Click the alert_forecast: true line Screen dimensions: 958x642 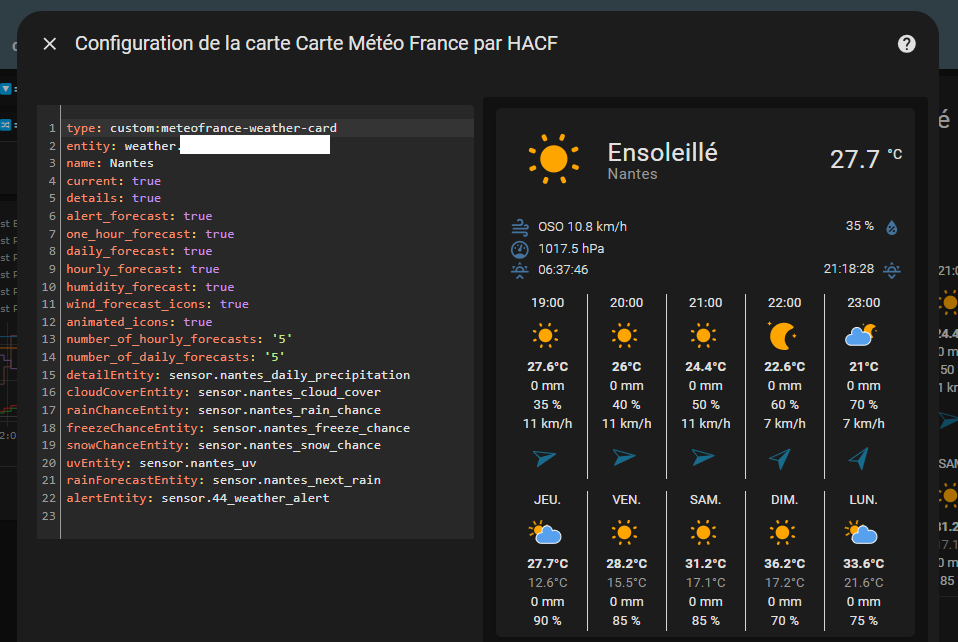pyautogui.click(x=139, y=216)
